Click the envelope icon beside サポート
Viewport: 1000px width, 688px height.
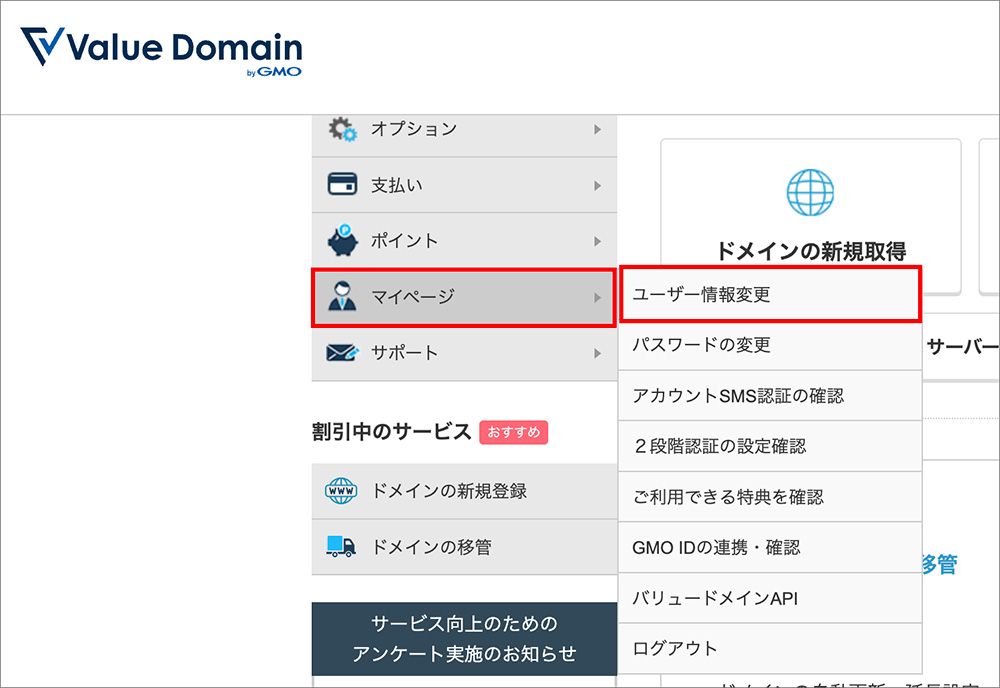[343, 352]
